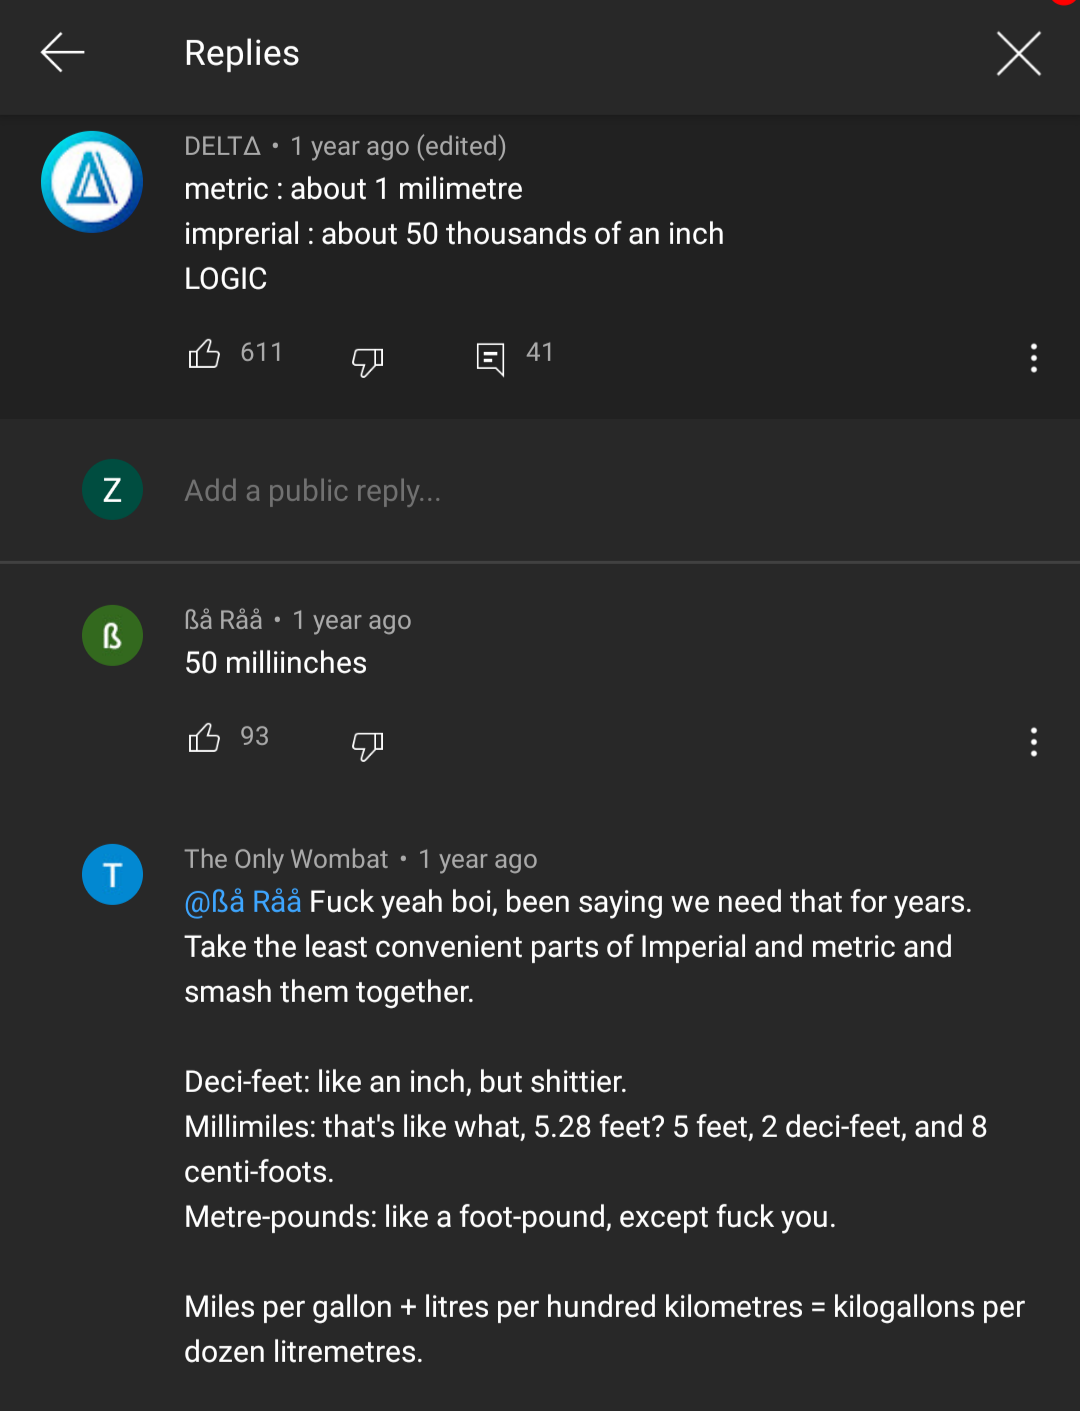Tap DELTA's username above the comment
Screen dimensions: 1080x1411
222,146
